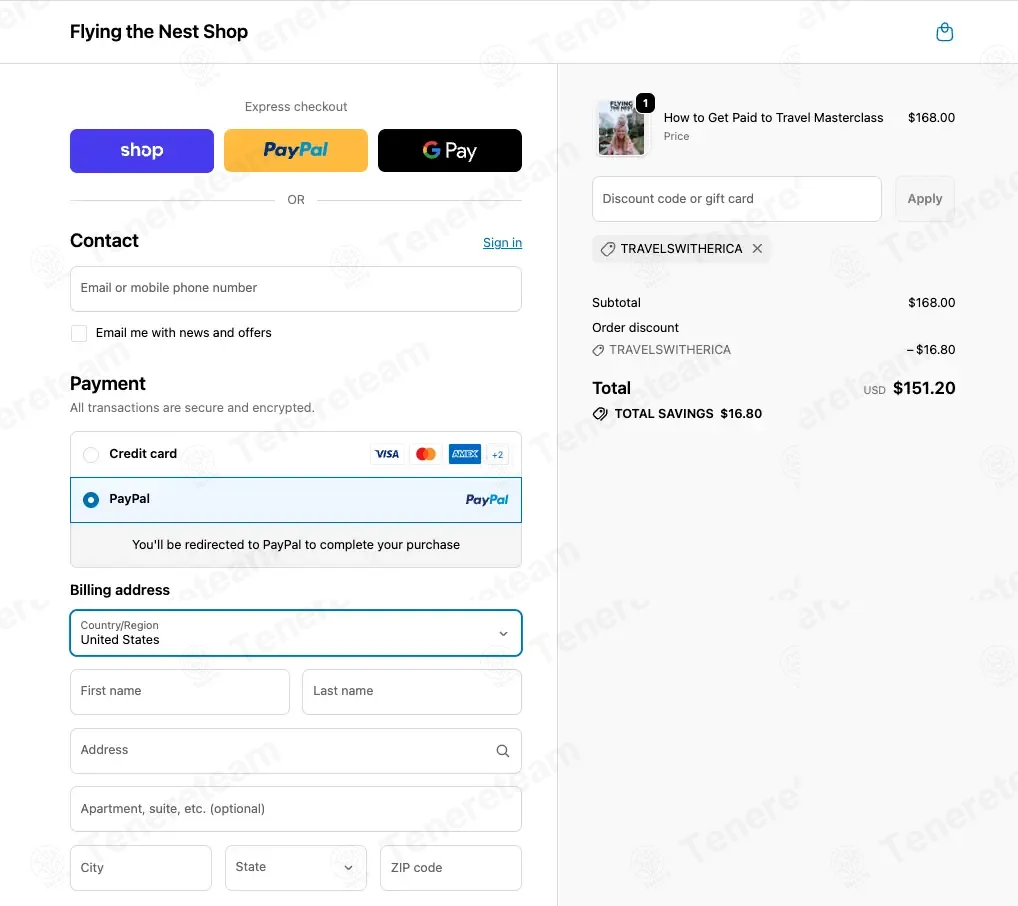This screenshot has width=1018, height=906.
Task: Select the PayPal payment radio button
Action: pyautogui.click(x=91, y=499)
